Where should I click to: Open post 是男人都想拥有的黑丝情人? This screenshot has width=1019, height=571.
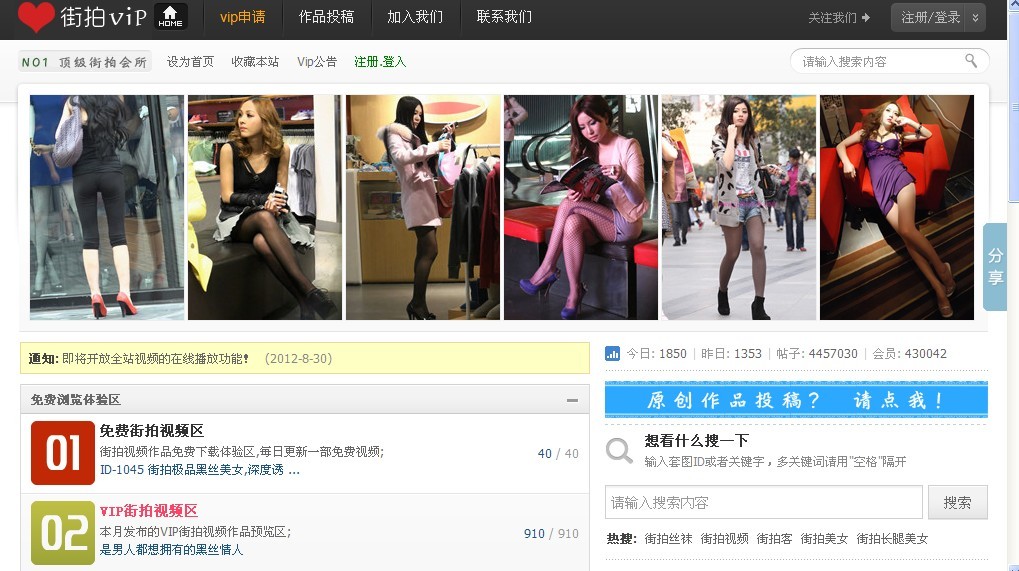pos(172,550)
